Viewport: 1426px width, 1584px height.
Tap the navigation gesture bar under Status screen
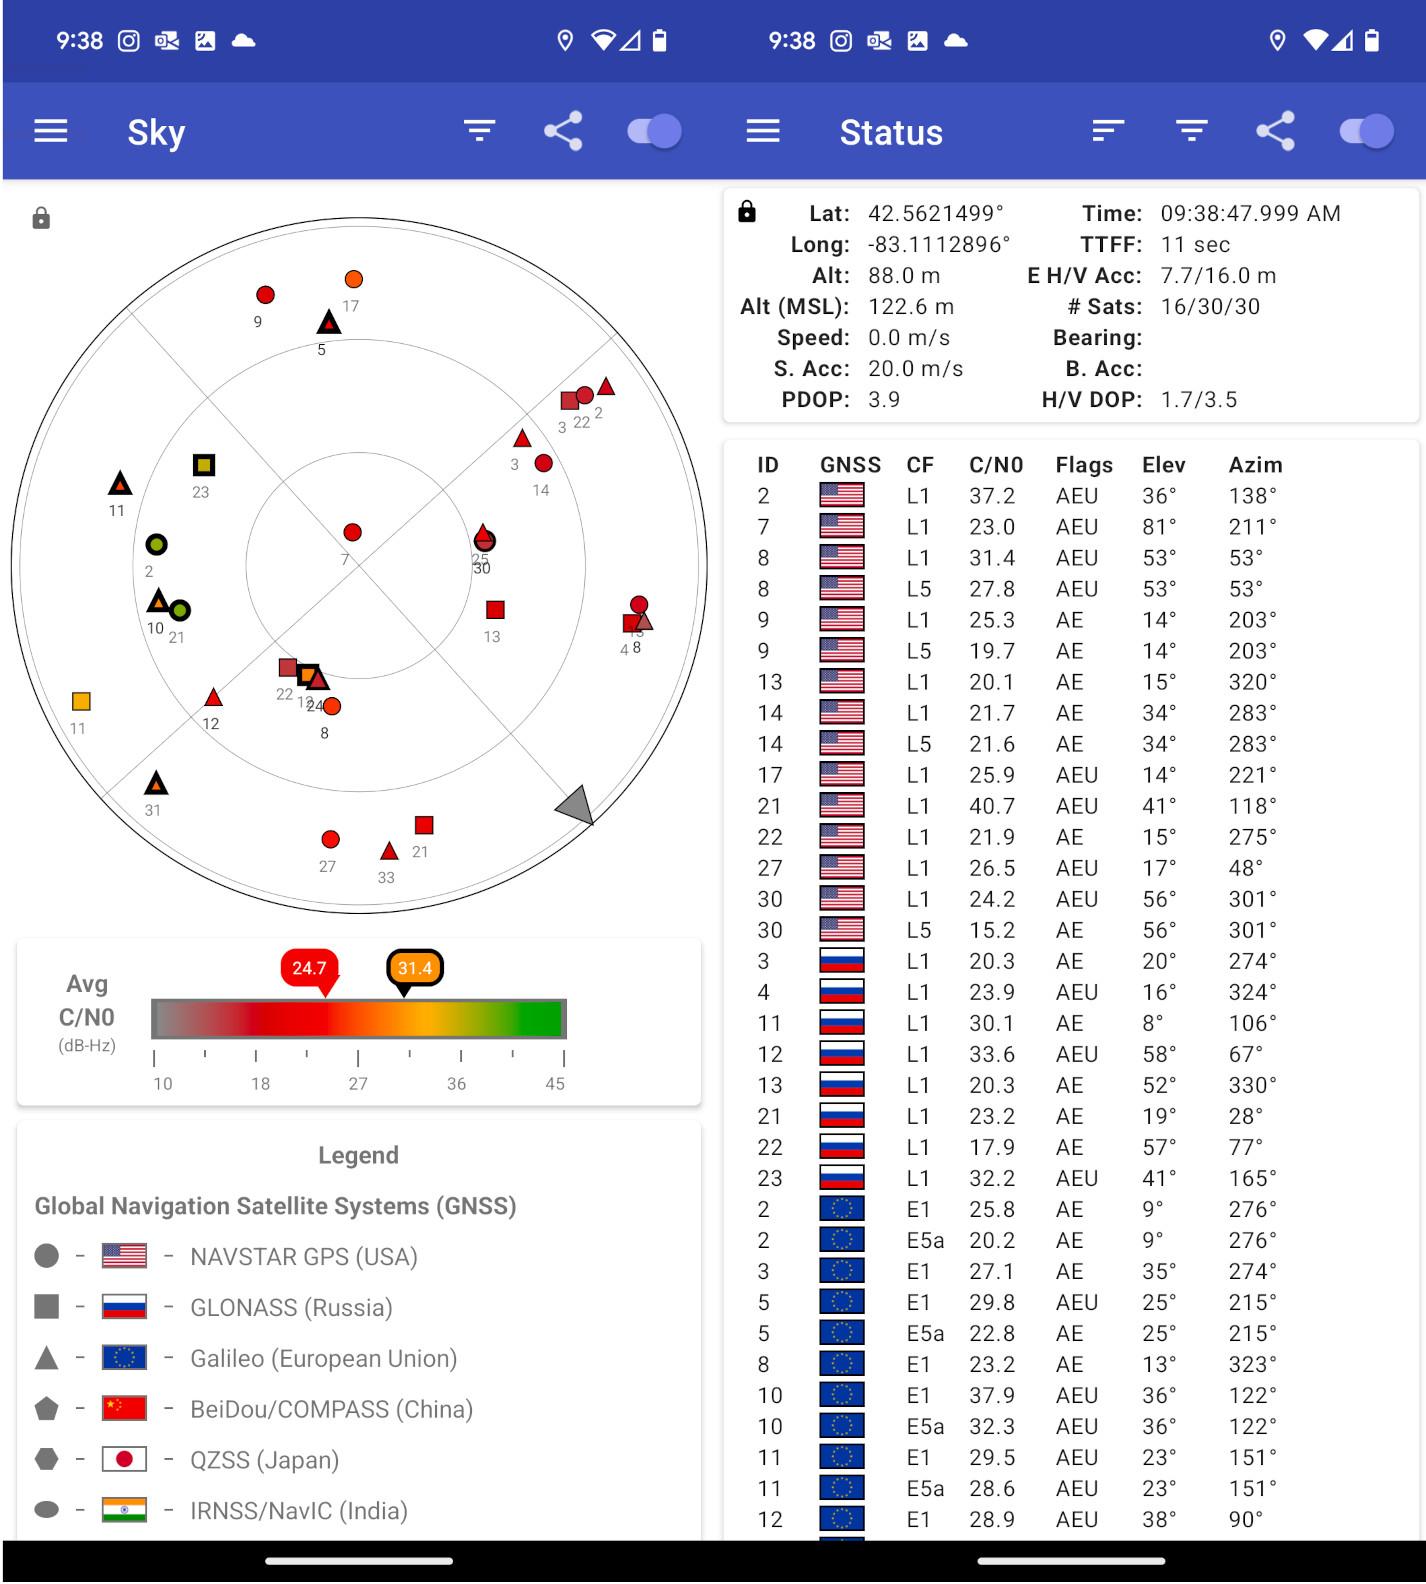coord(1071,1560)
